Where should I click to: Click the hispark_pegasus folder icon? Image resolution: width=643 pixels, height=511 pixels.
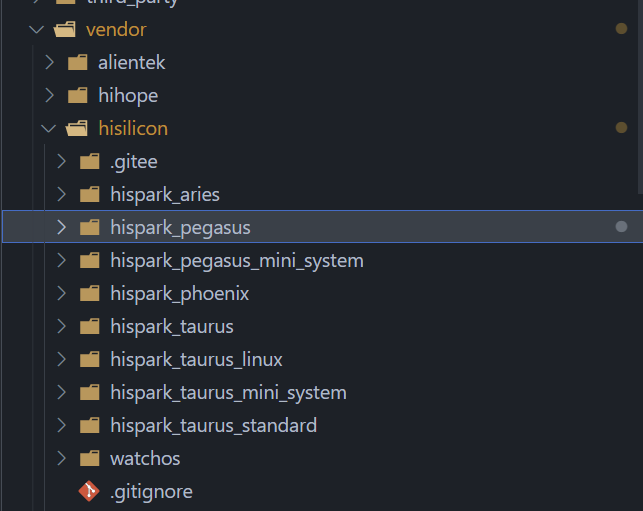89,227
